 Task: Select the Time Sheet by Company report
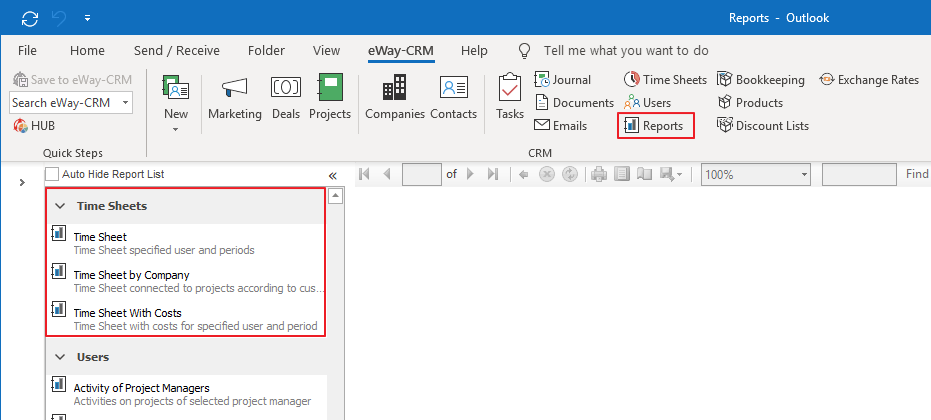(x=185, y=281)
